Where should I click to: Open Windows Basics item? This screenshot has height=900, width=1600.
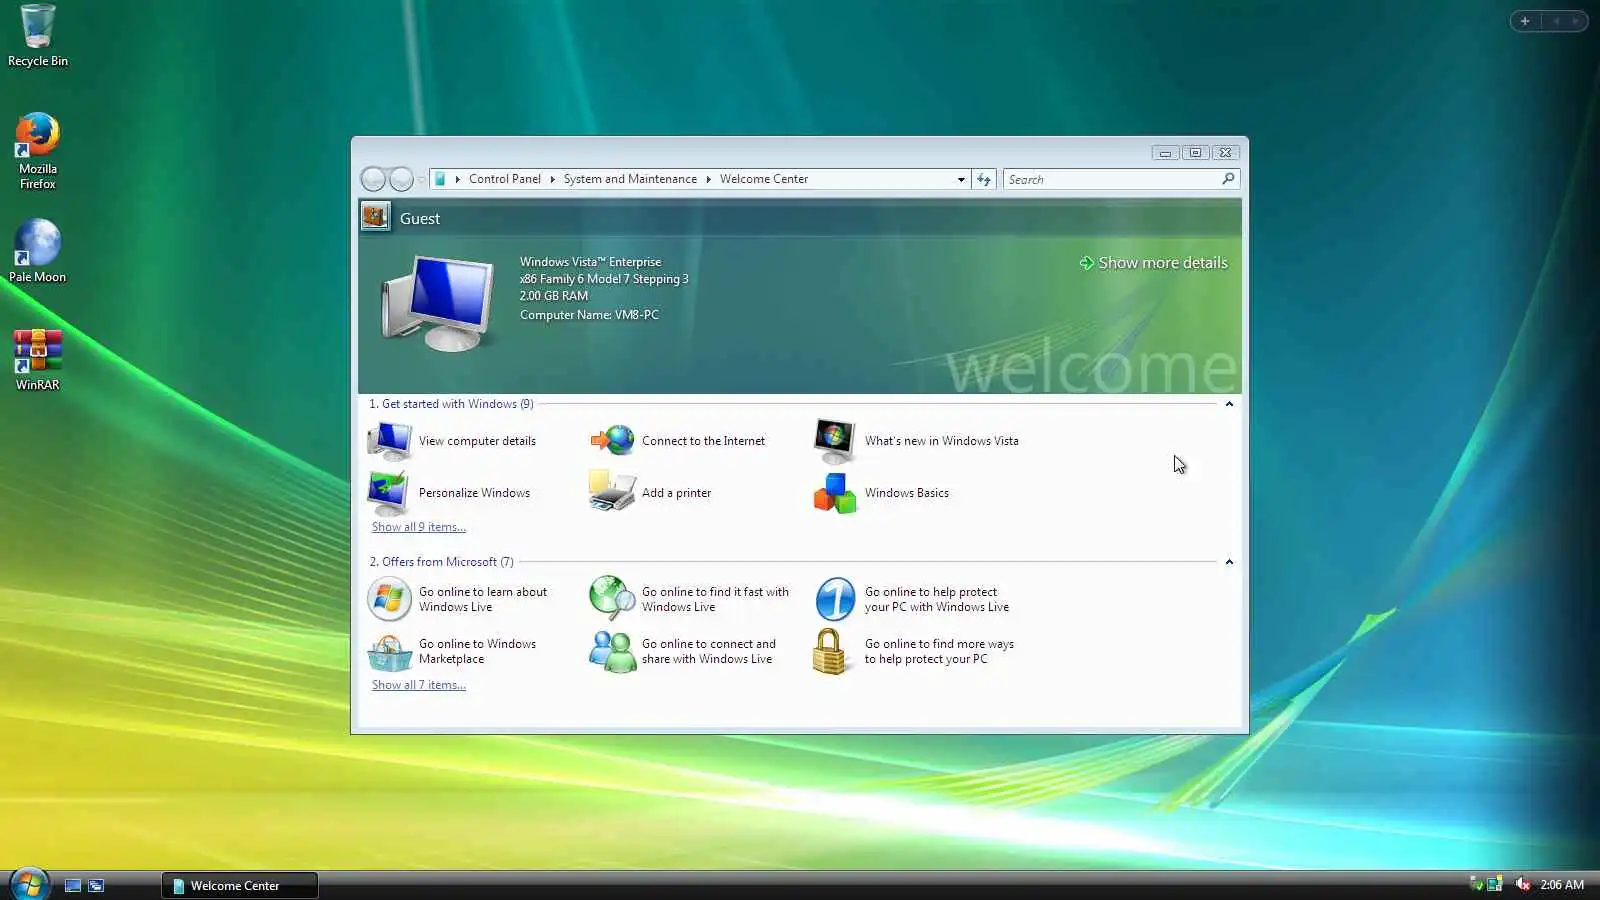click(881, 493)
